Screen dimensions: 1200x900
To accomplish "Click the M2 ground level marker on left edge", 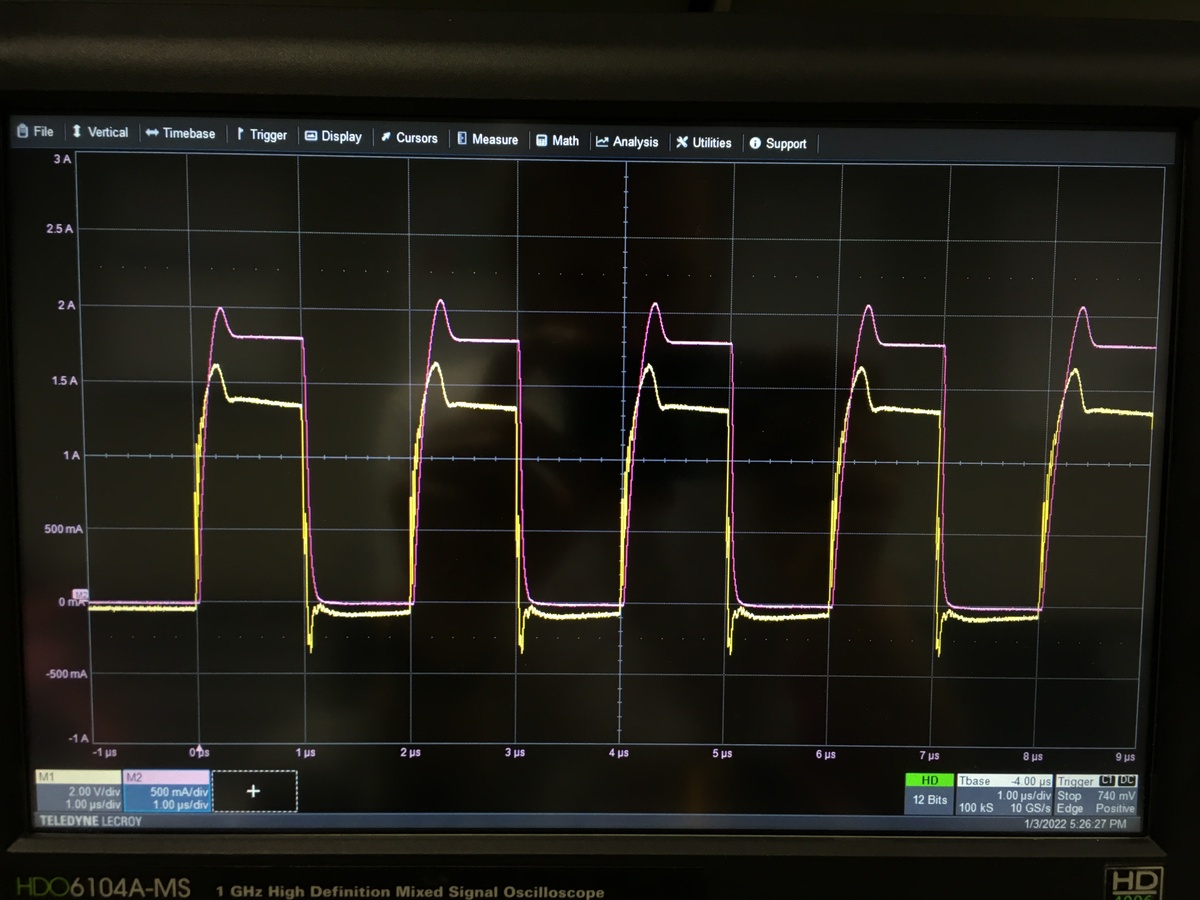I will [81, 595].
